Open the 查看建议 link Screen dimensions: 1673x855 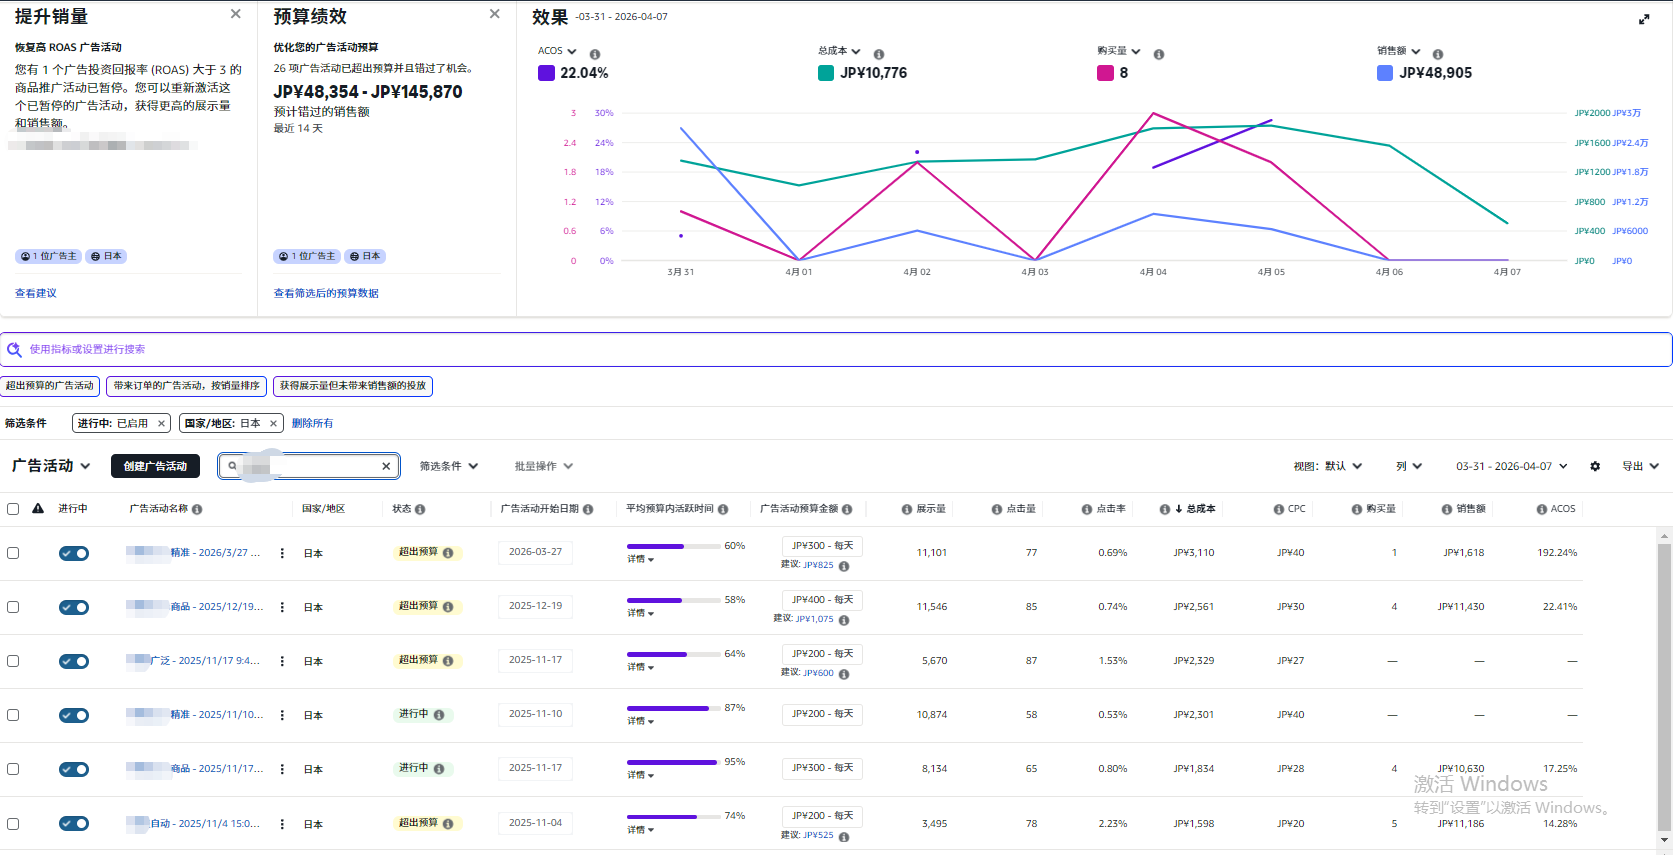[x=36, y=293]
